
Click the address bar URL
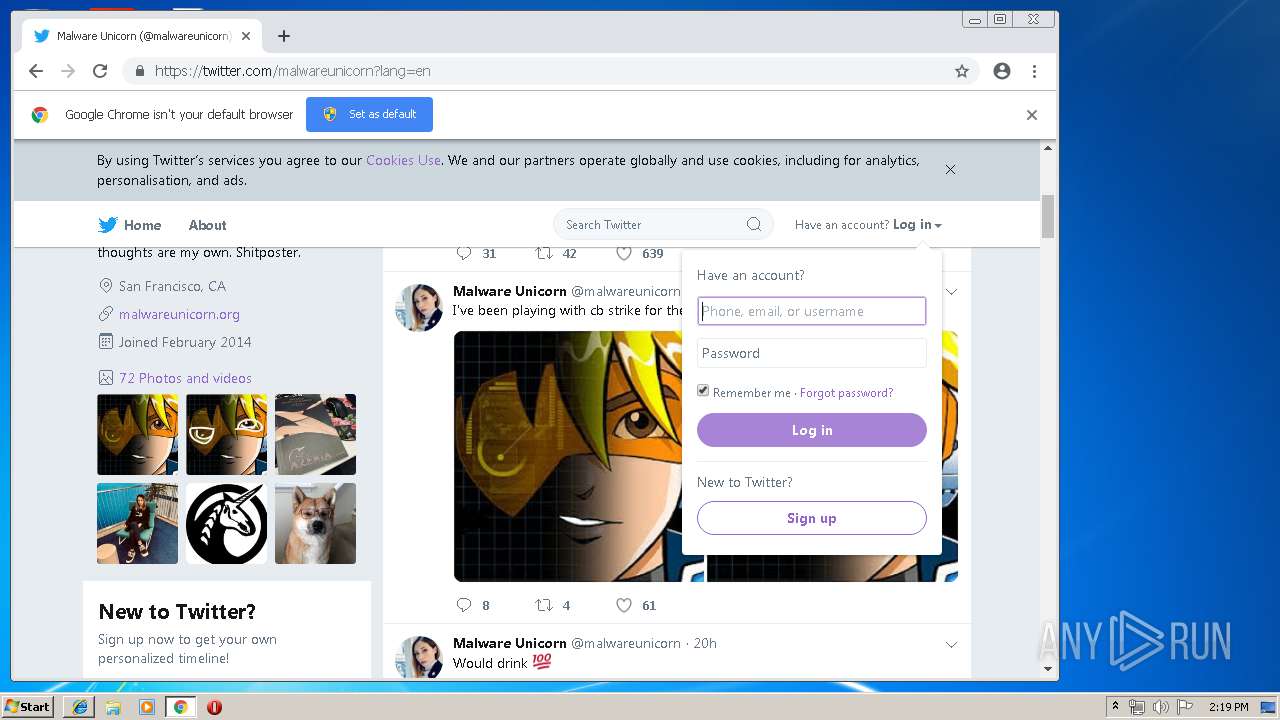(293, 71)
